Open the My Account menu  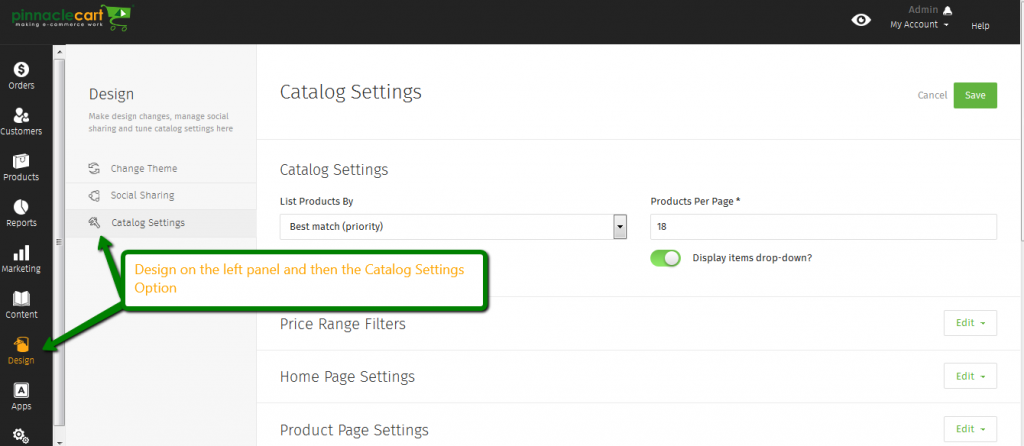coord(920,24)
